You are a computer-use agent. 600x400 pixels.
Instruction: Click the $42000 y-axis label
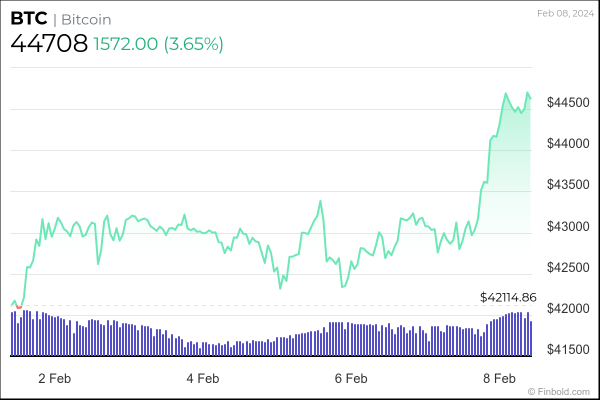tap(566, 309)
